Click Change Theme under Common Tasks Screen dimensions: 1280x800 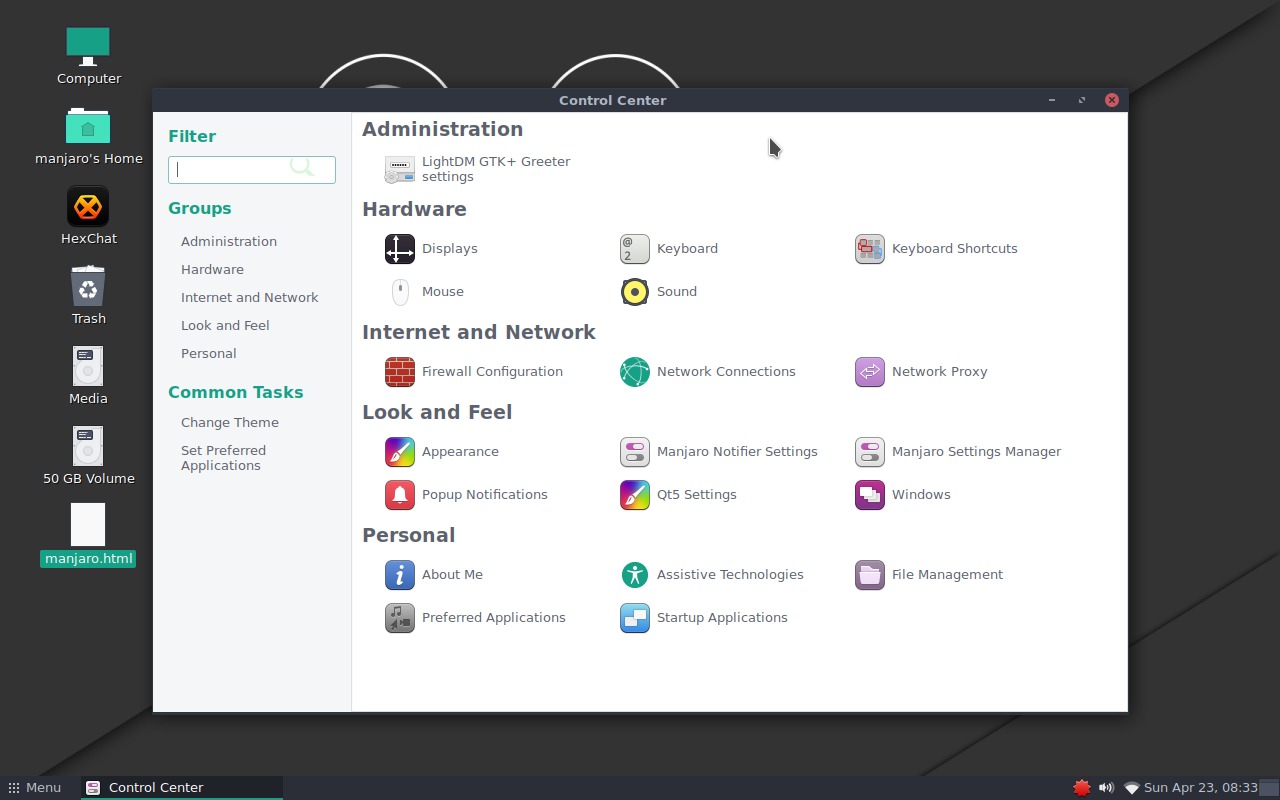[x=230, y=422]
